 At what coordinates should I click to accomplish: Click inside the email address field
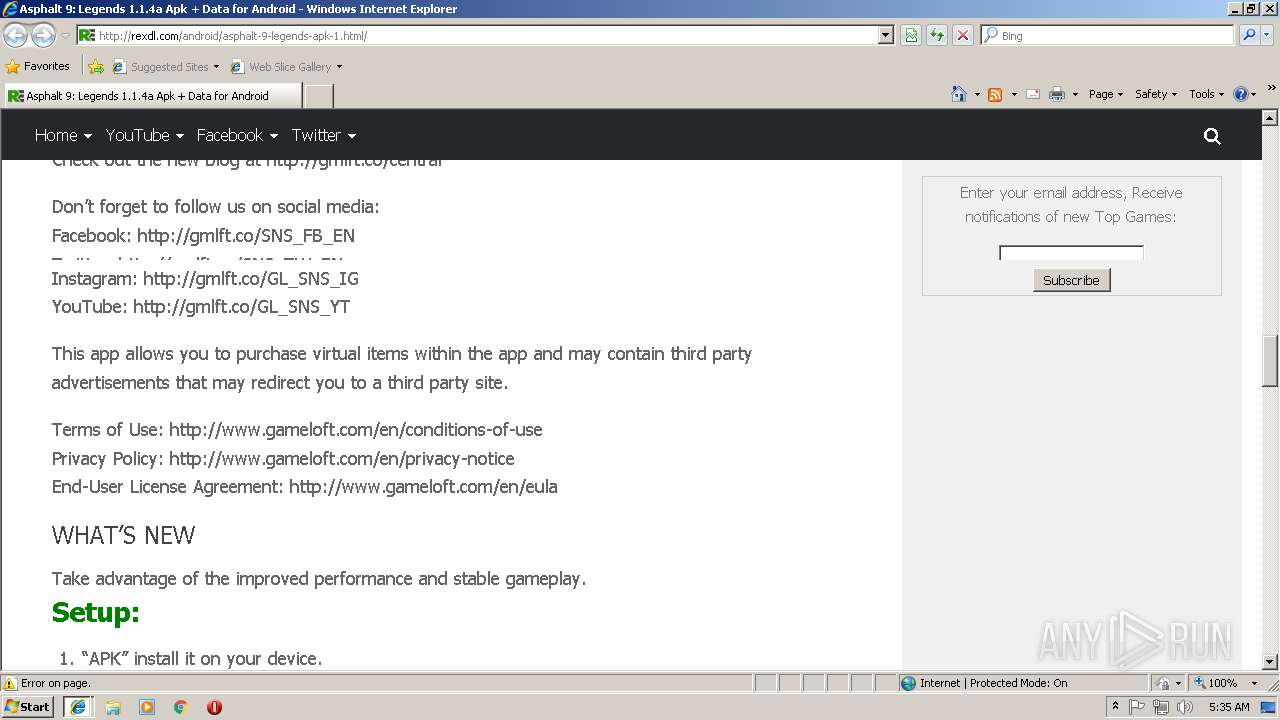pos(1071,253)
